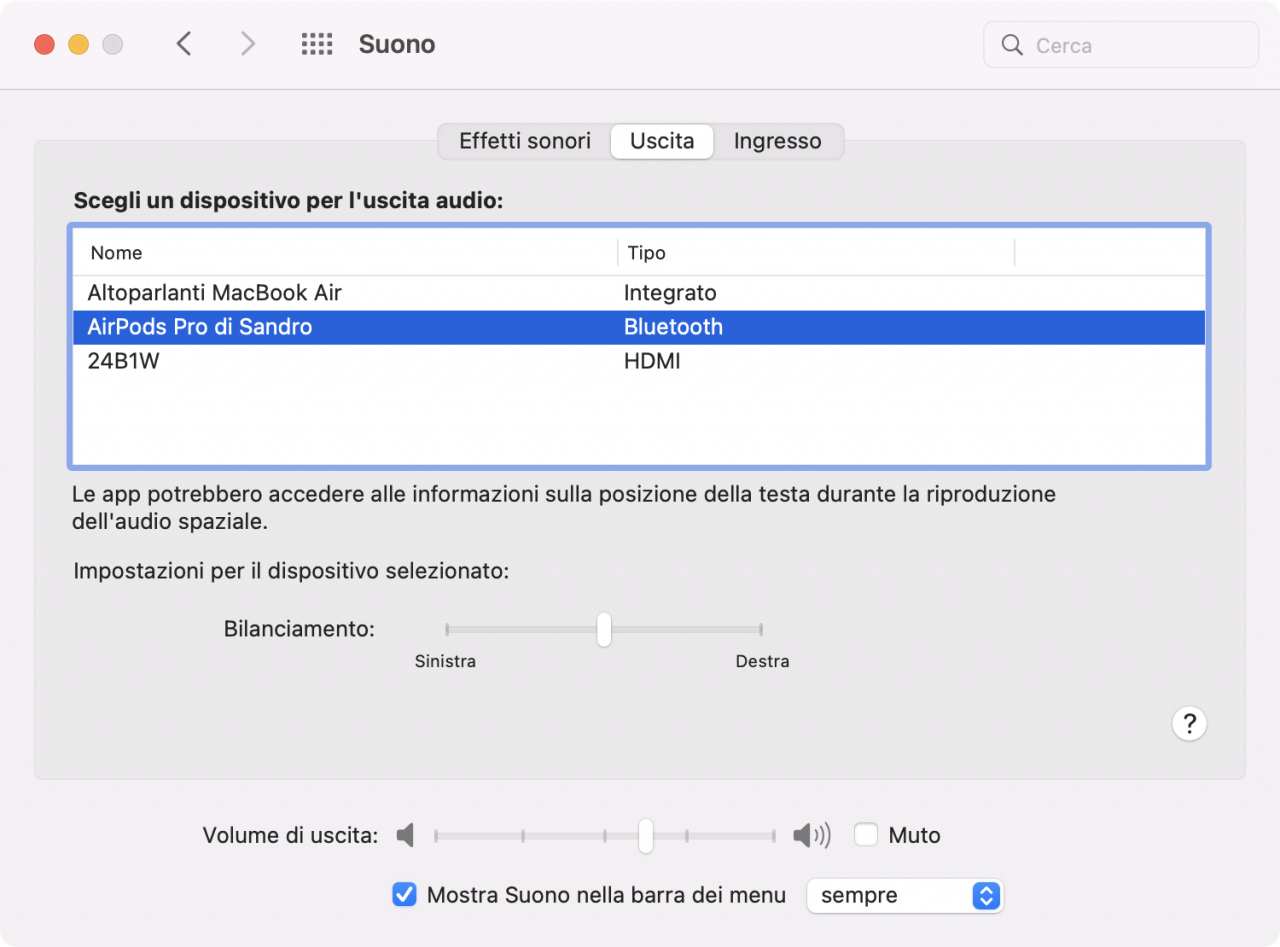Click the Bluetooth type cell

[673, 327]
